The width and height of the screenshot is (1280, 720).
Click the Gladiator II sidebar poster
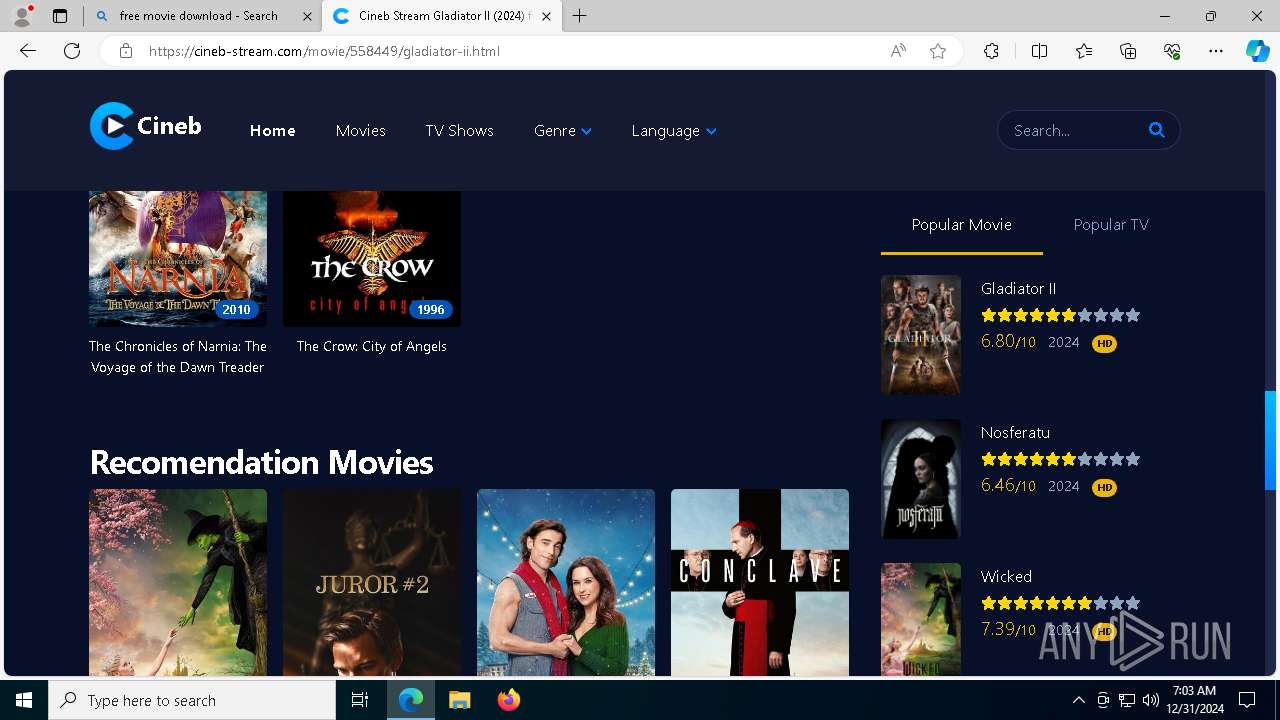pos(921,335)
